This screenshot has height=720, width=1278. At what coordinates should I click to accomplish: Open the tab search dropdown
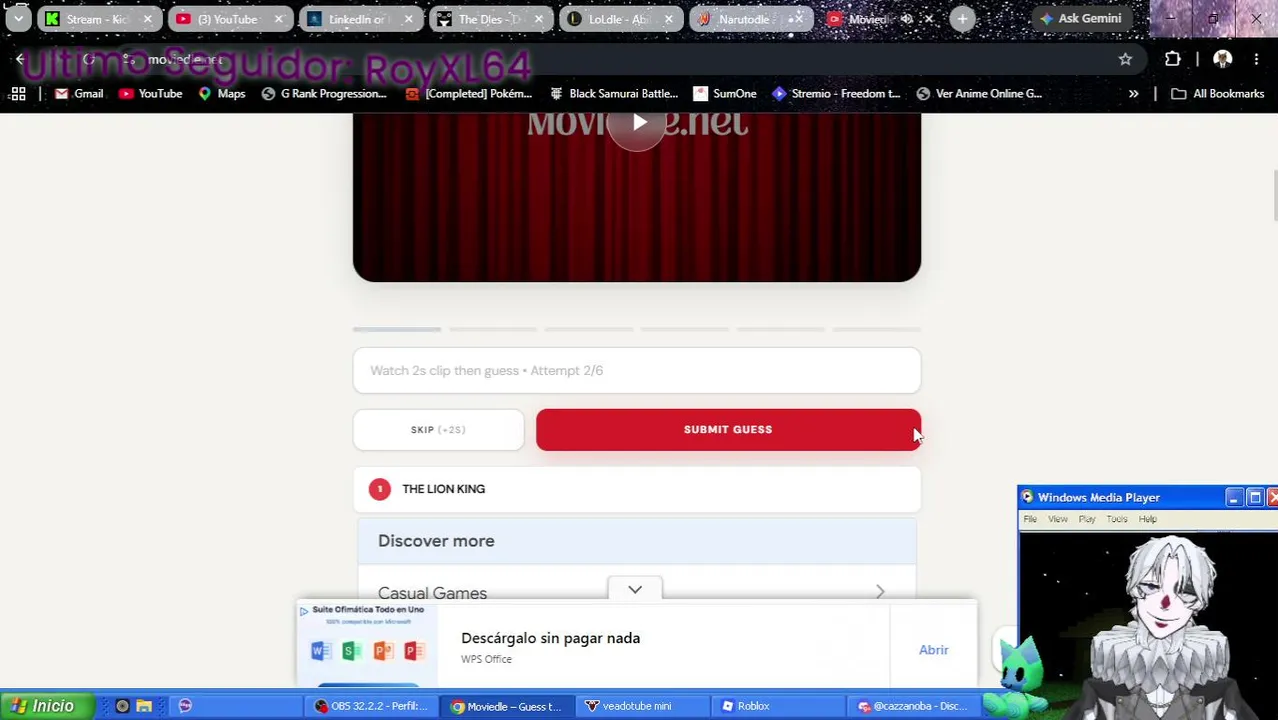[18, 19]
